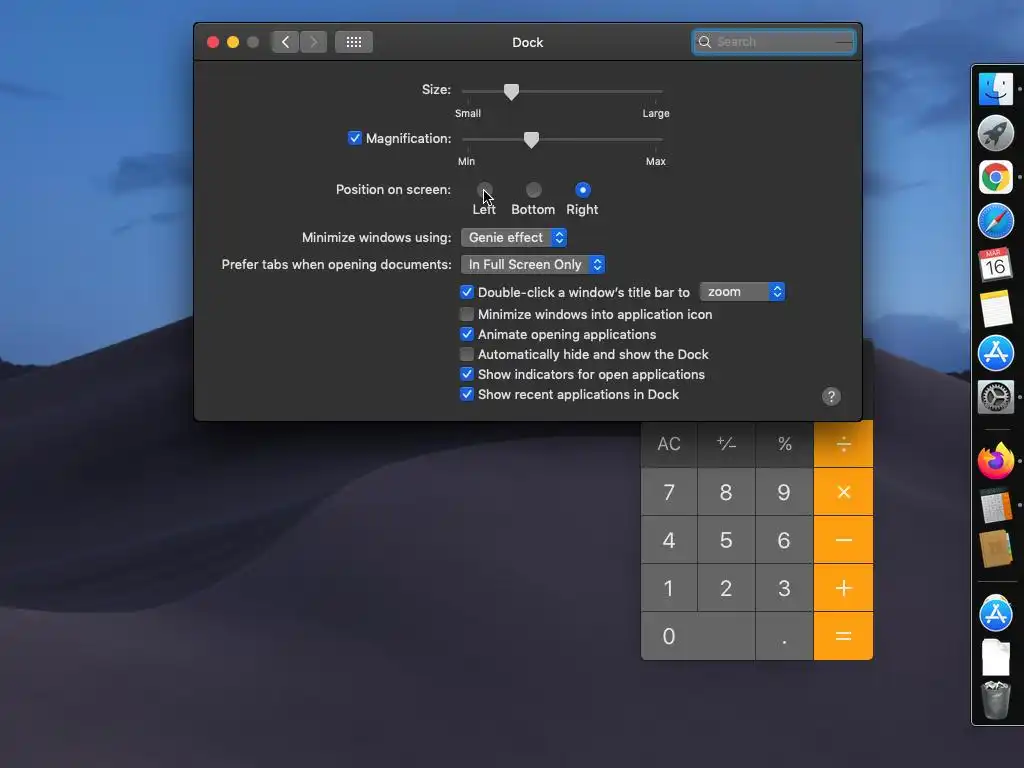
Task: Open the Notes app in Dock
Action: pyautogui.click(x=995, y=309)
